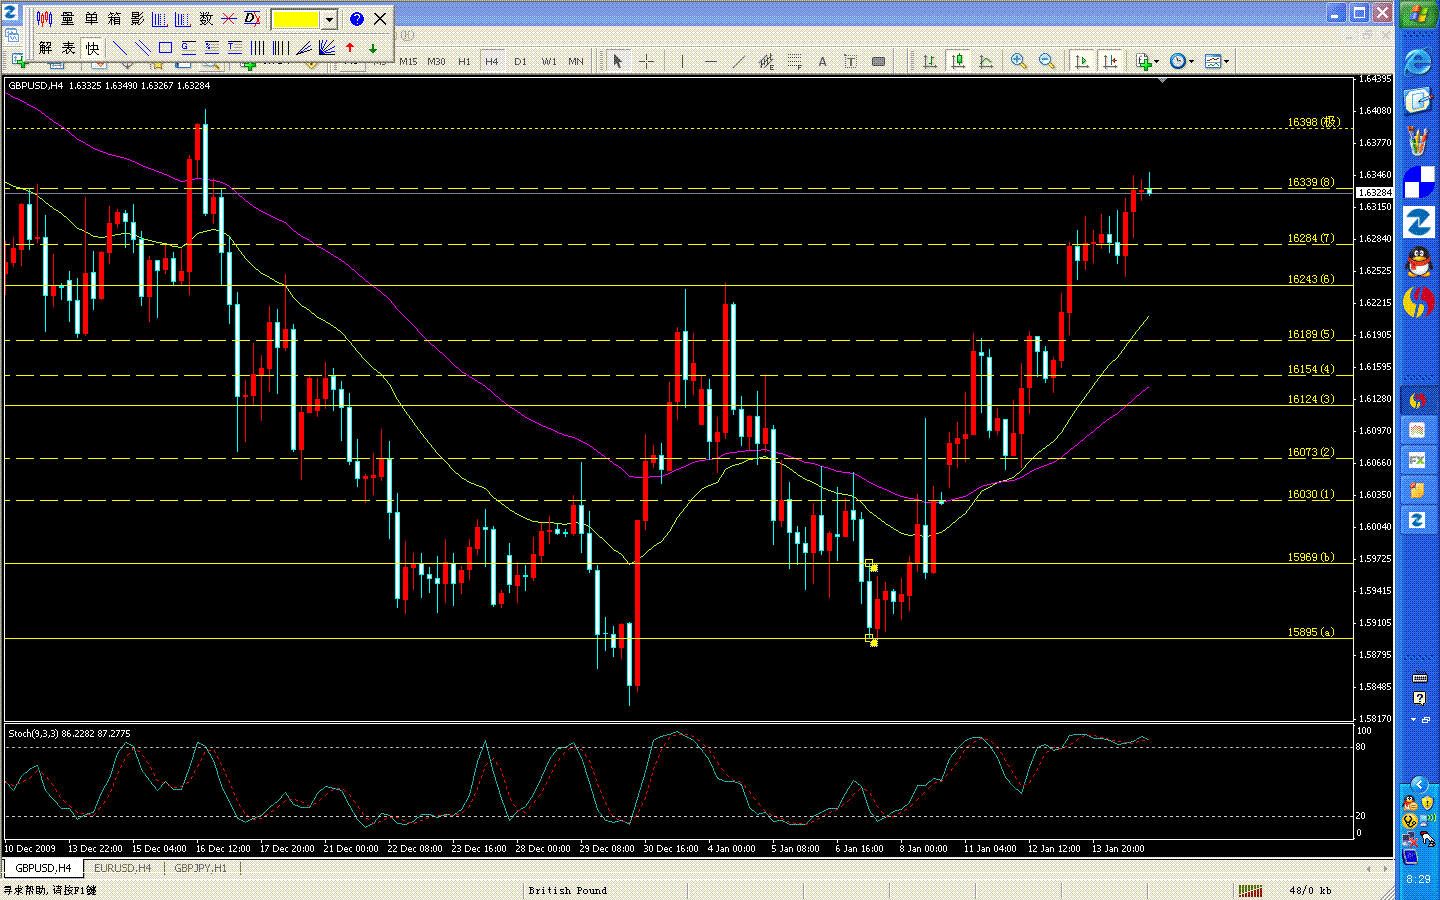The height and width of the screenshot is (900, 1440).
Task: Click the 影 button in the floating toolbar
Action: pyautogui.click(x=137, y=19)
